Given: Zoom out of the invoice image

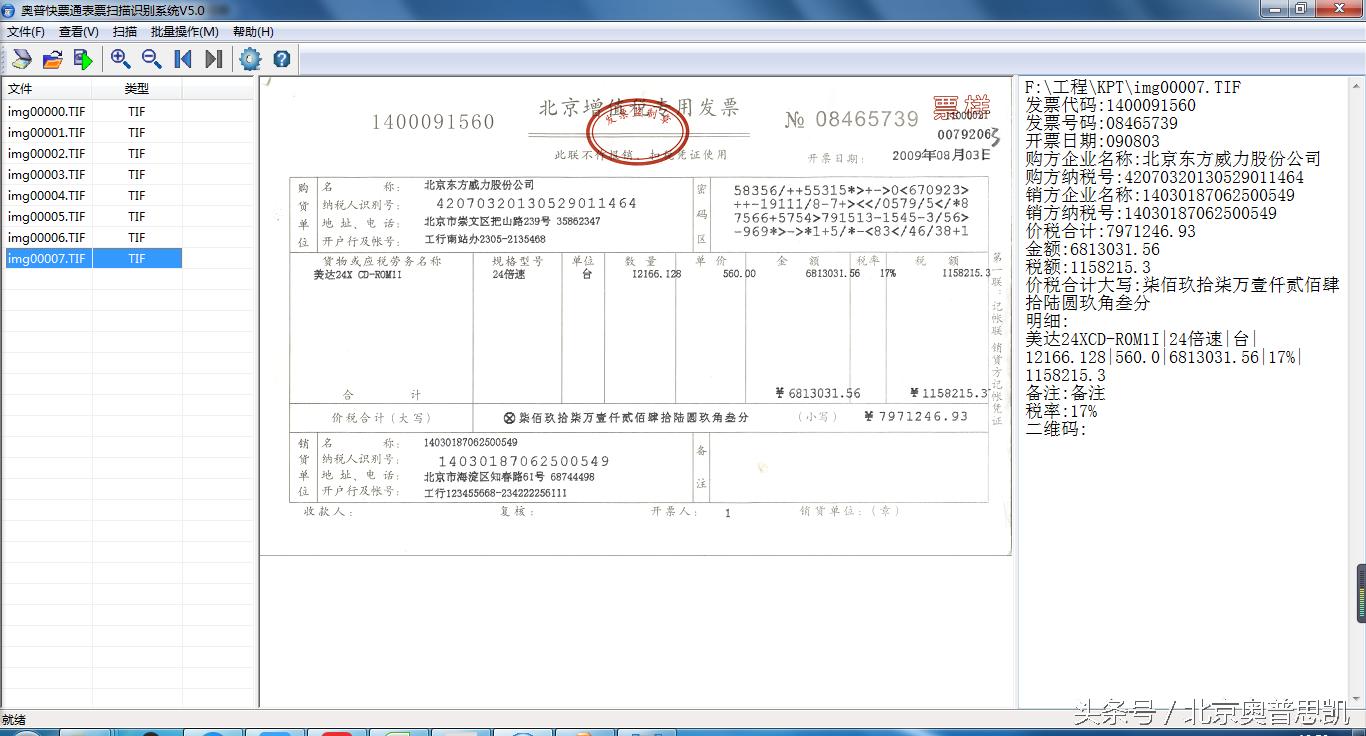Looking at the screenshot, I should tap(151, 59).
